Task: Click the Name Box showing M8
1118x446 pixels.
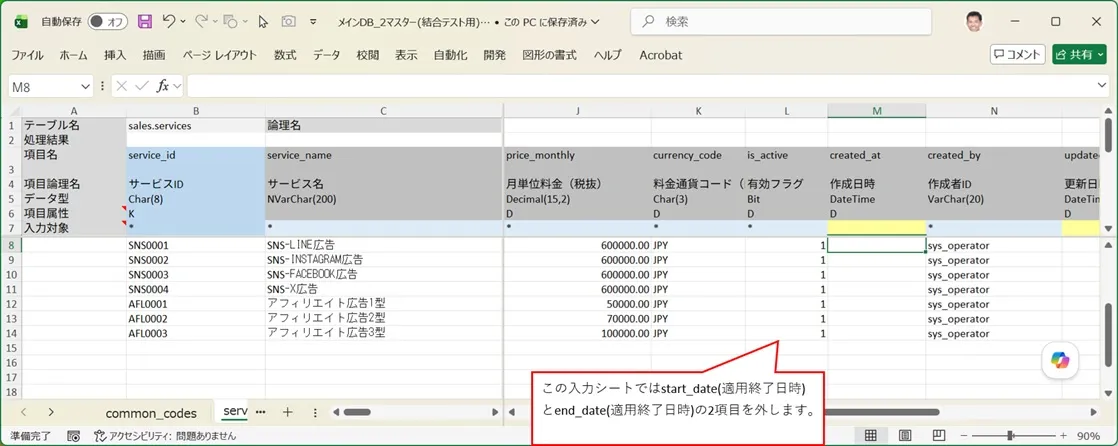Action: click(x=43, y=86)
